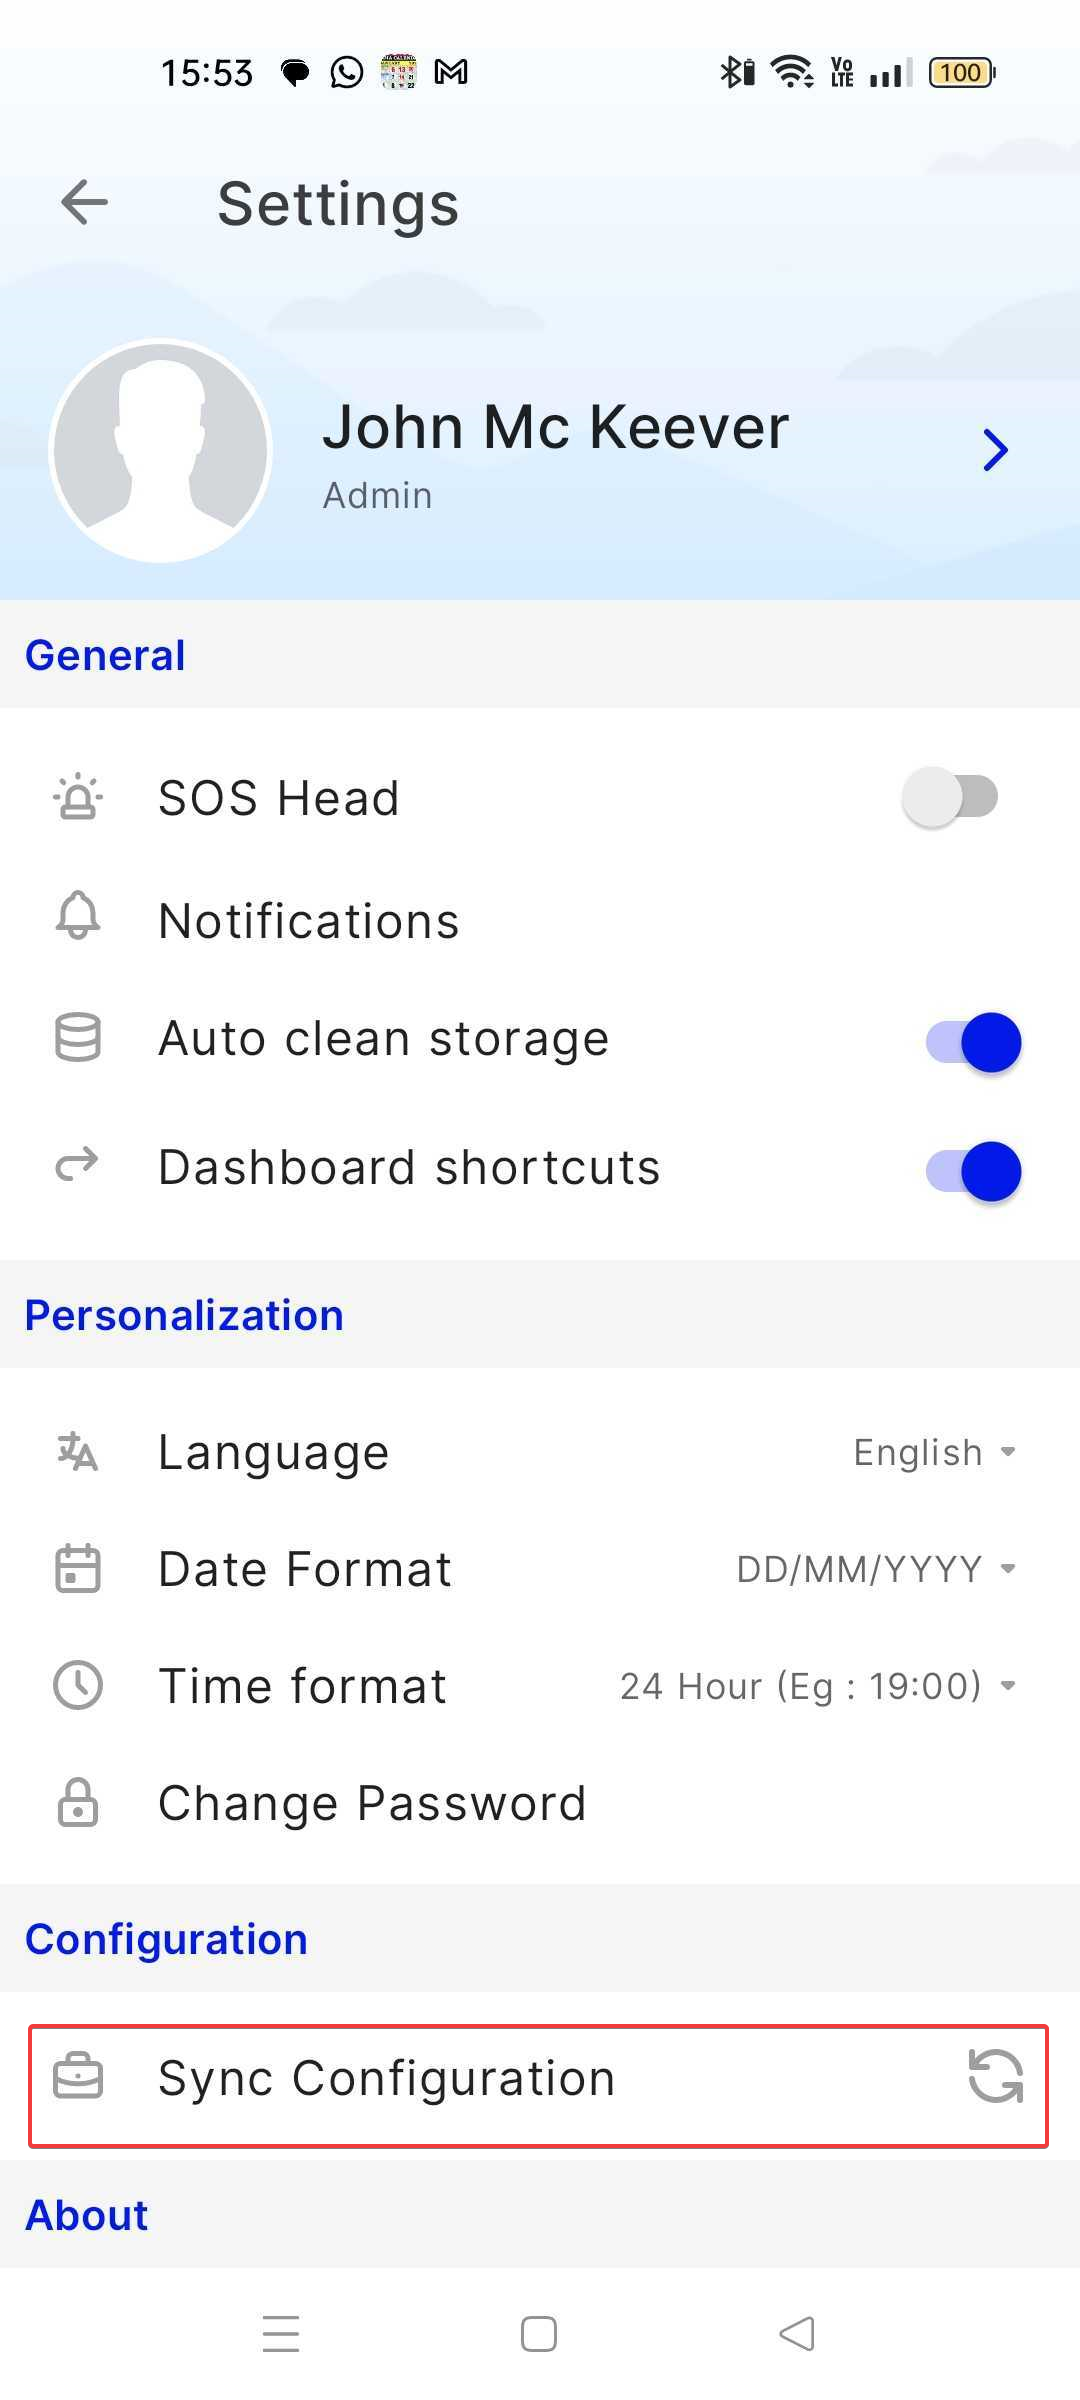Turn off Auto clean storage toggle
The height and width of the screenshot is (2400, 1080).
point(973,1042)
